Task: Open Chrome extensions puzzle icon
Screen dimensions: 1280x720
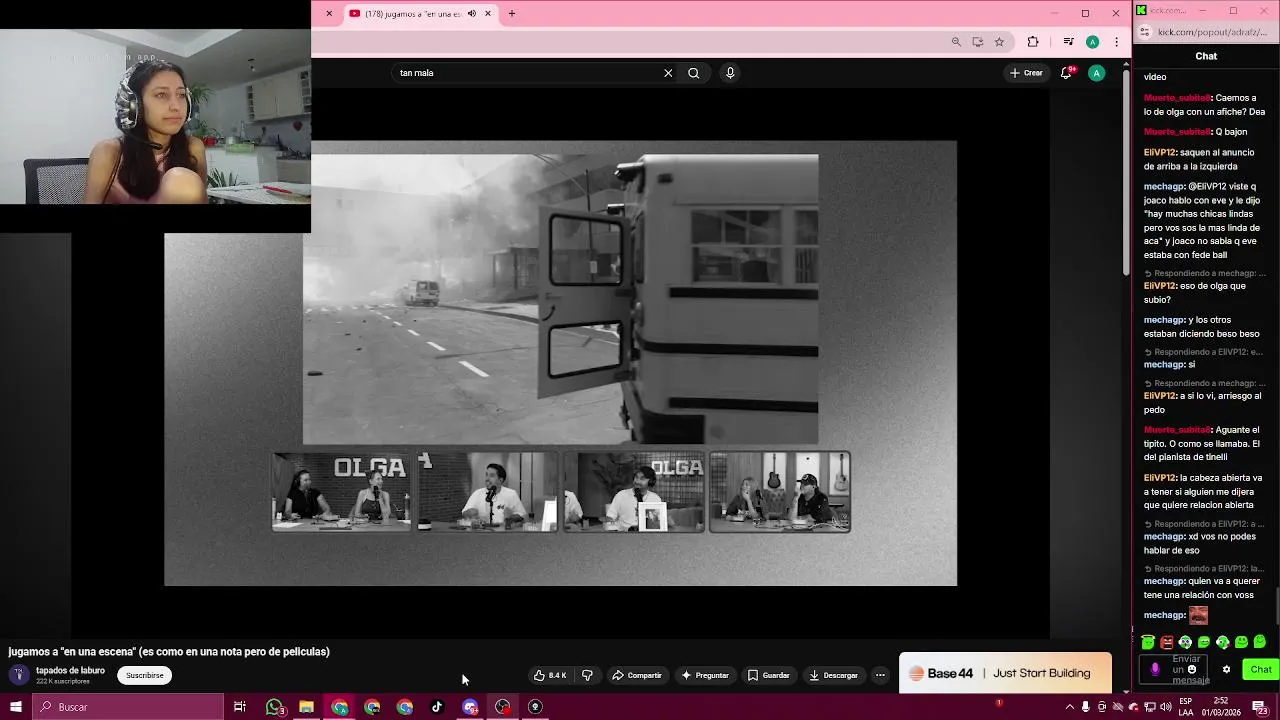Action: click(1033, 42)
